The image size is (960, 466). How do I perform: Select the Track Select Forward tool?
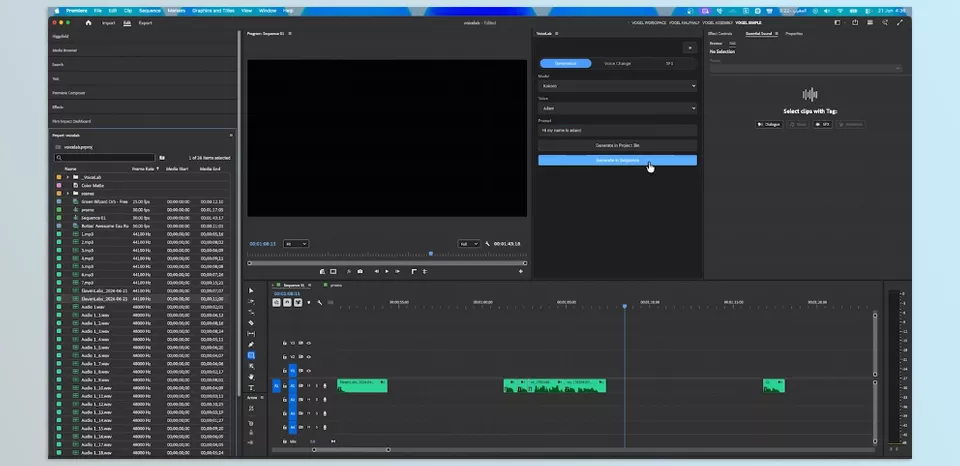[251, 301]
